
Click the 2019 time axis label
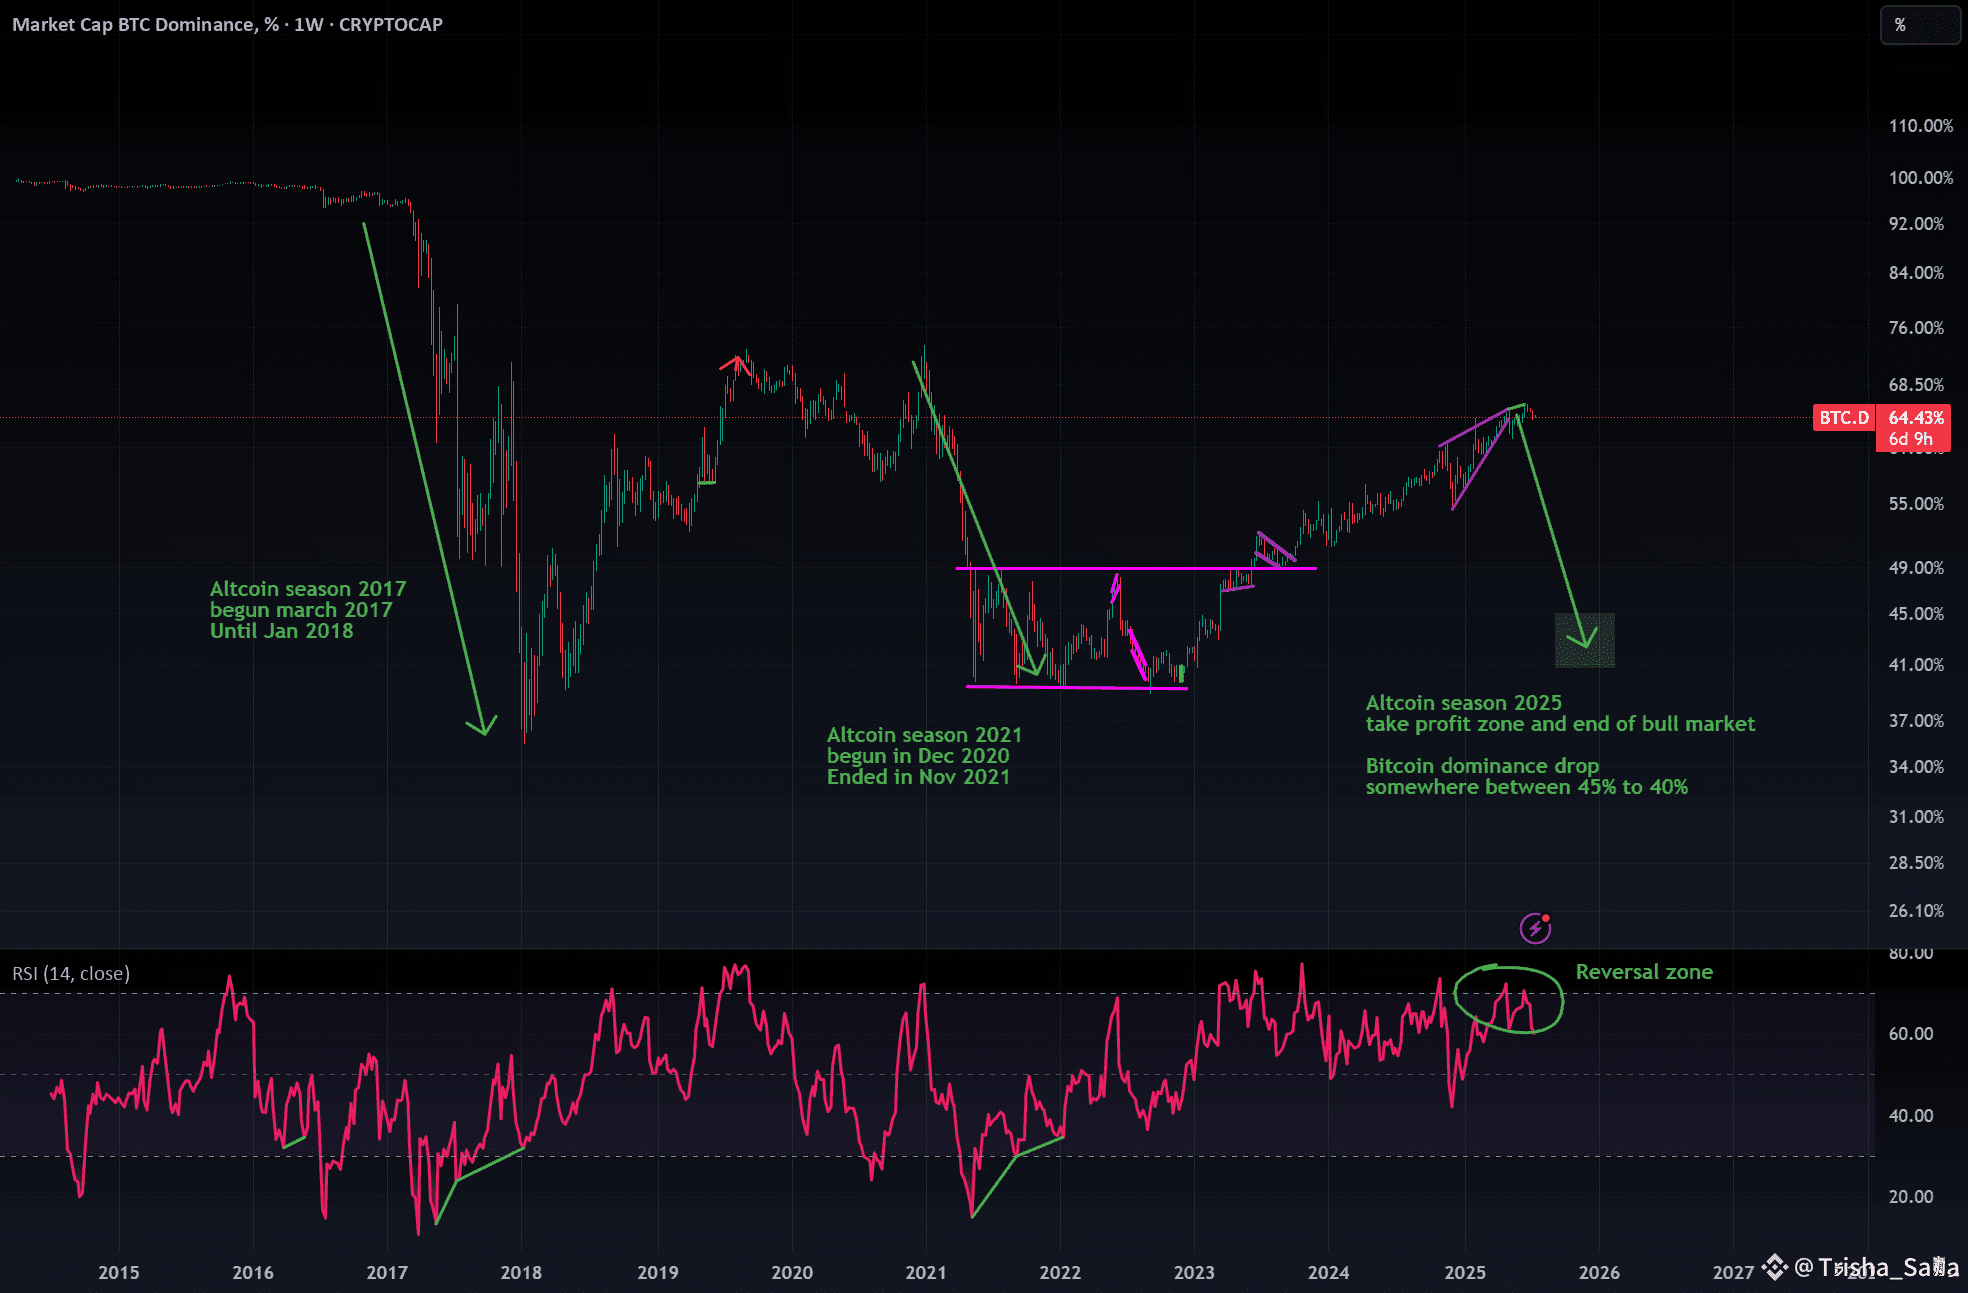[658, 1273]
